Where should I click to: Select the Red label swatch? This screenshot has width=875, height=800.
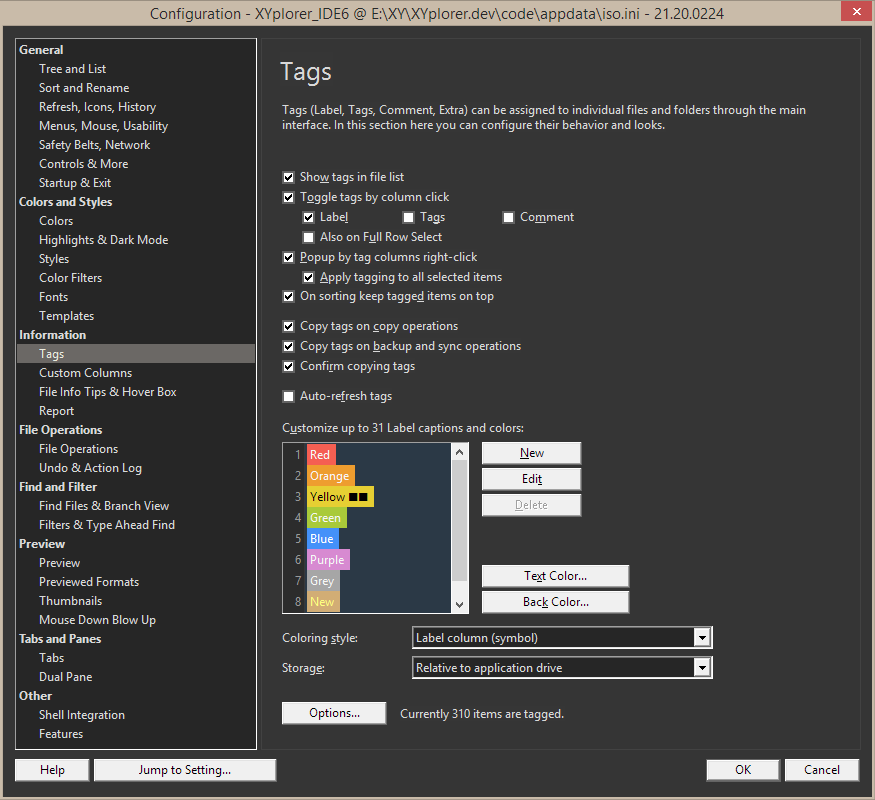point(320,455)
